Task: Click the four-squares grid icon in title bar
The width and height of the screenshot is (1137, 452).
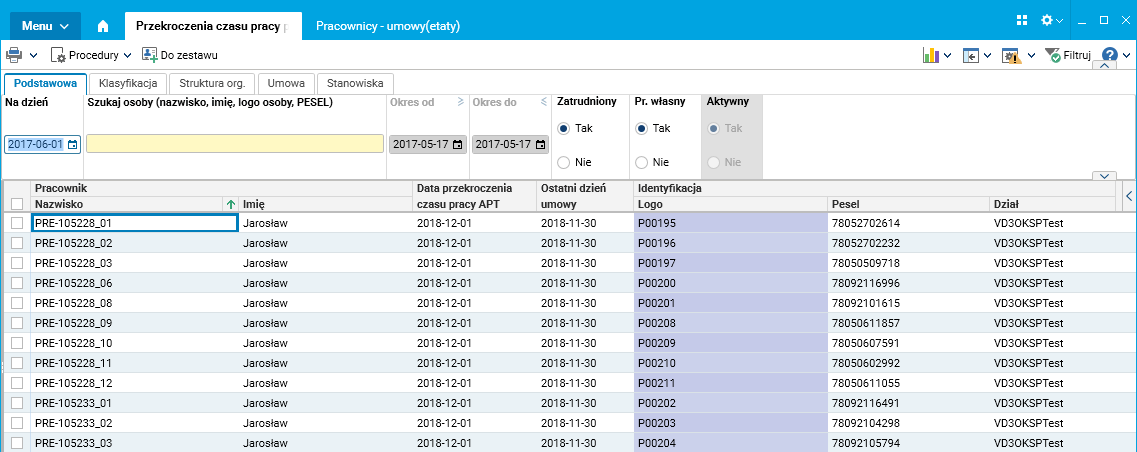Action: [1022, 20]
